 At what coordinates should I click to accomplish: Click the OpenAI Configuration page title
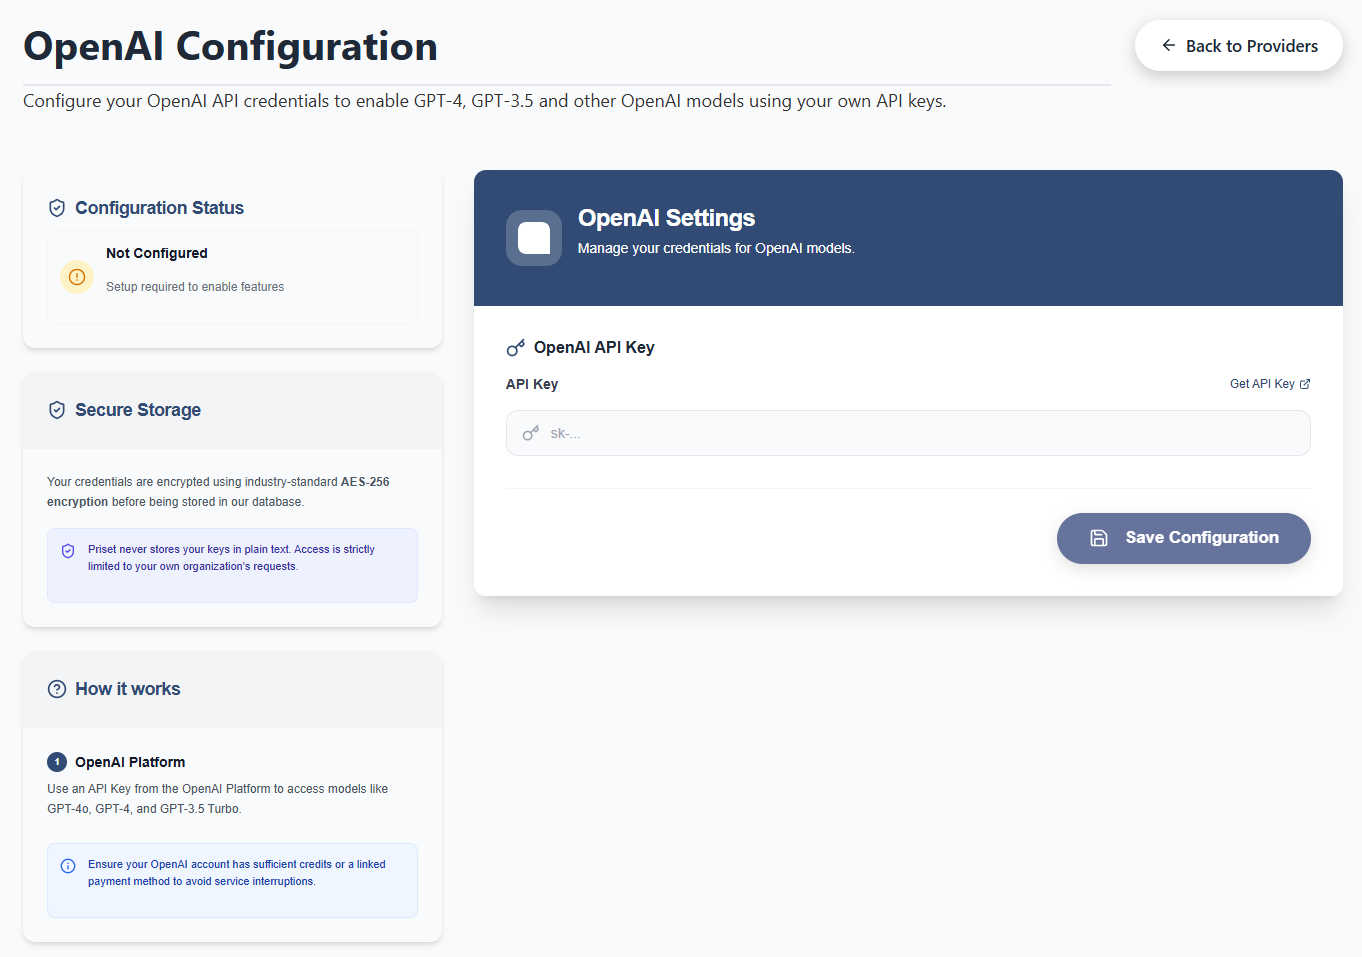(230, 47)
